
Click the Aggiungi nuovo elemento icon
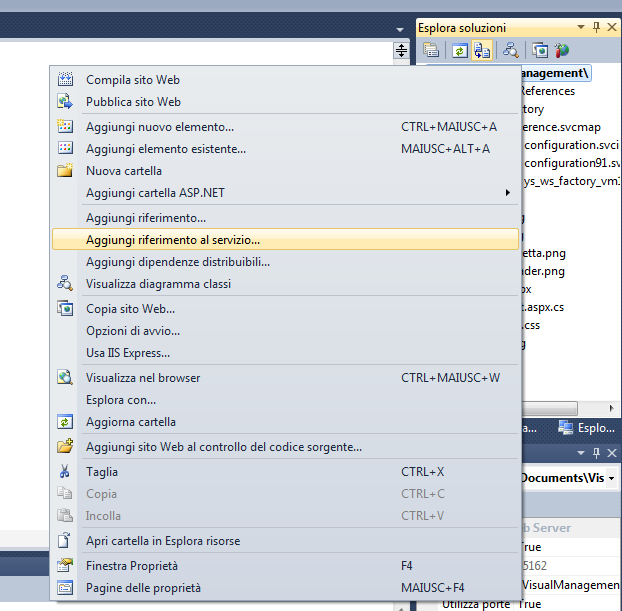65,127
